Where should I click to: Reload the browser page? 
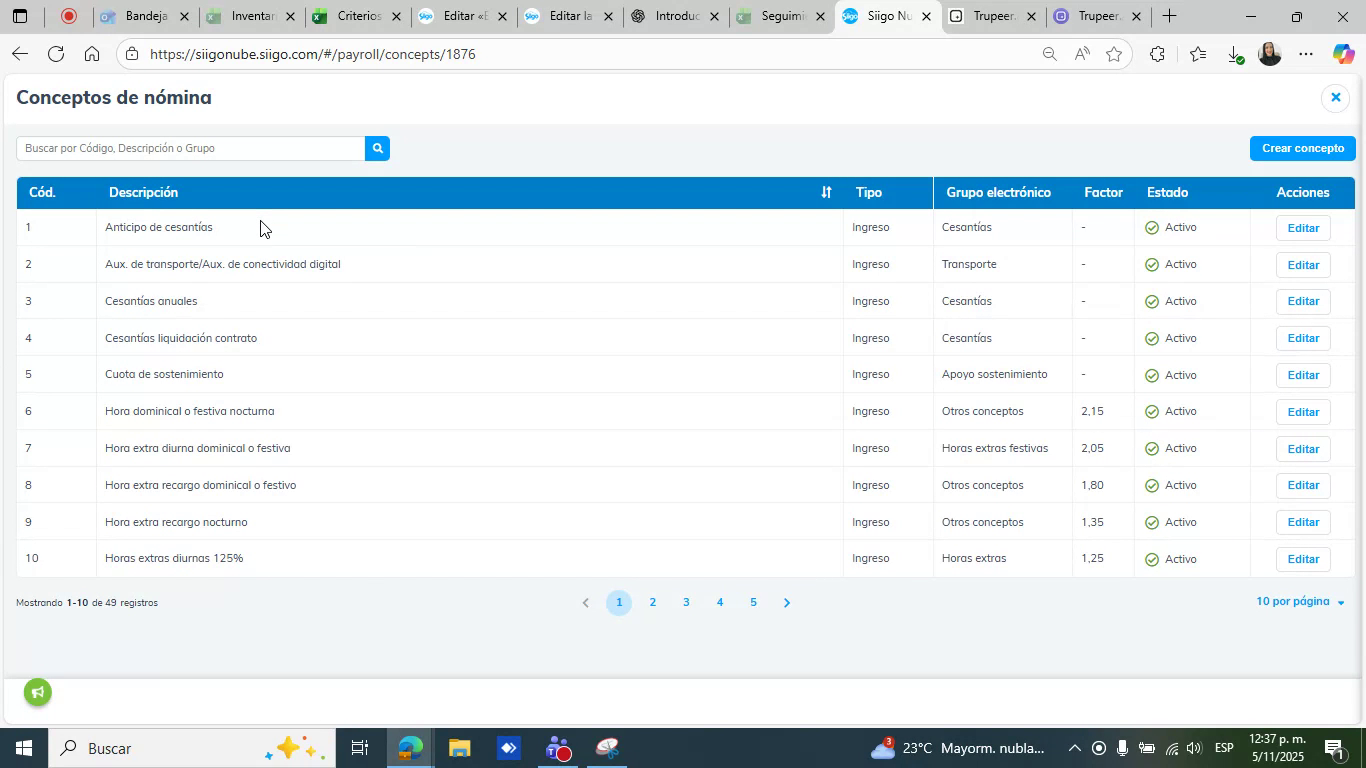pos(56,54)
